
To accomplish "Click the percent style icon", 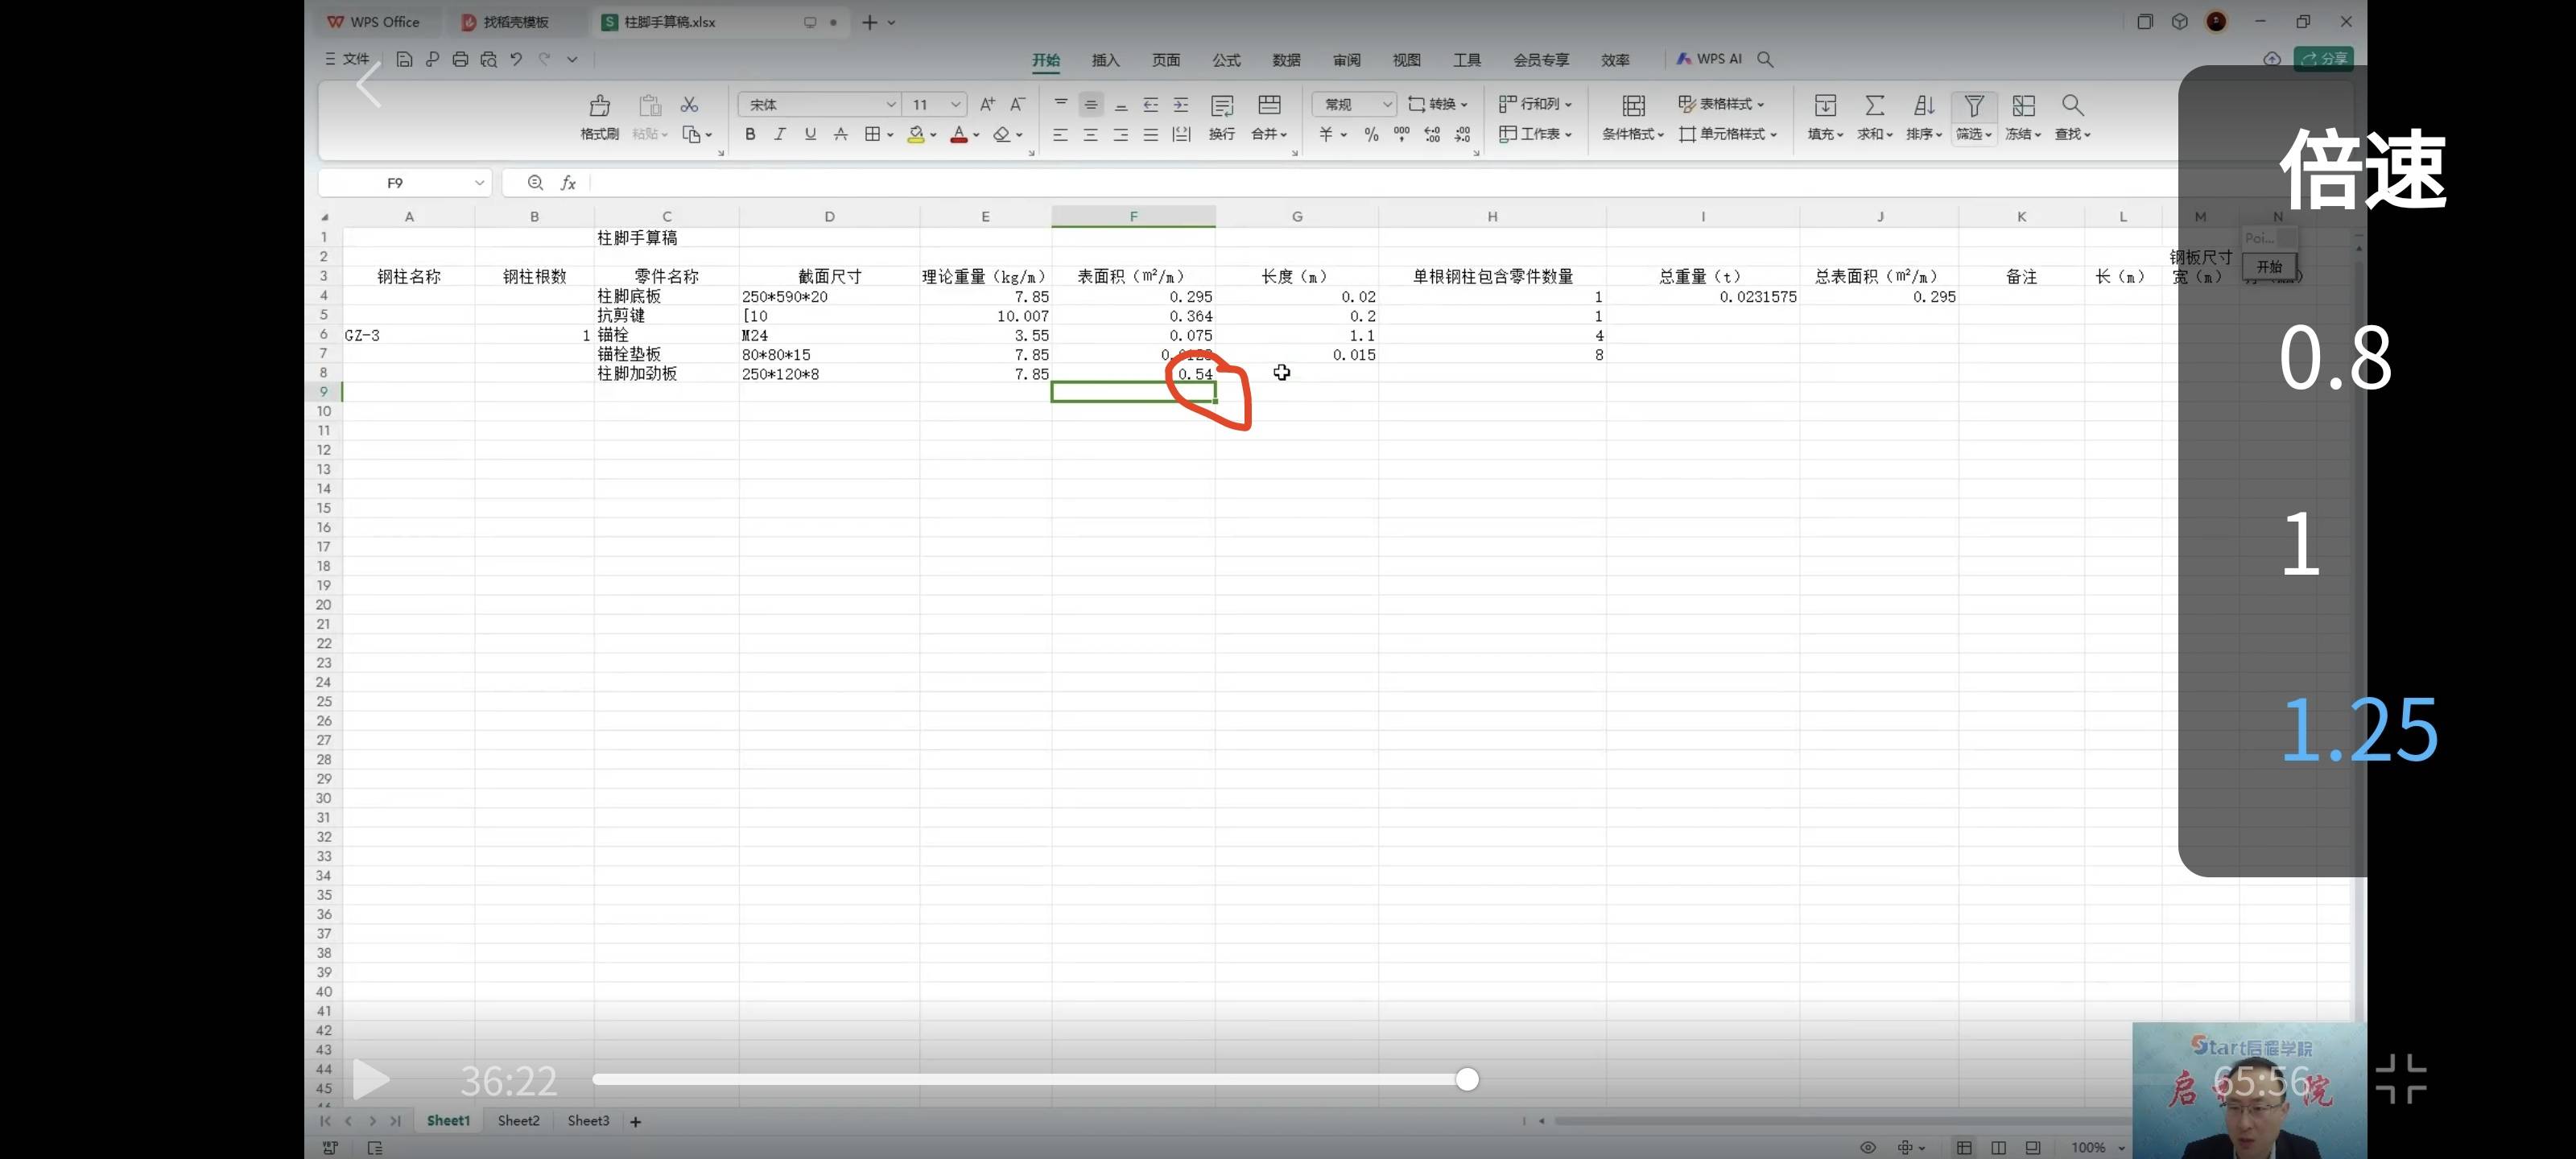I will pos(1371,134).
